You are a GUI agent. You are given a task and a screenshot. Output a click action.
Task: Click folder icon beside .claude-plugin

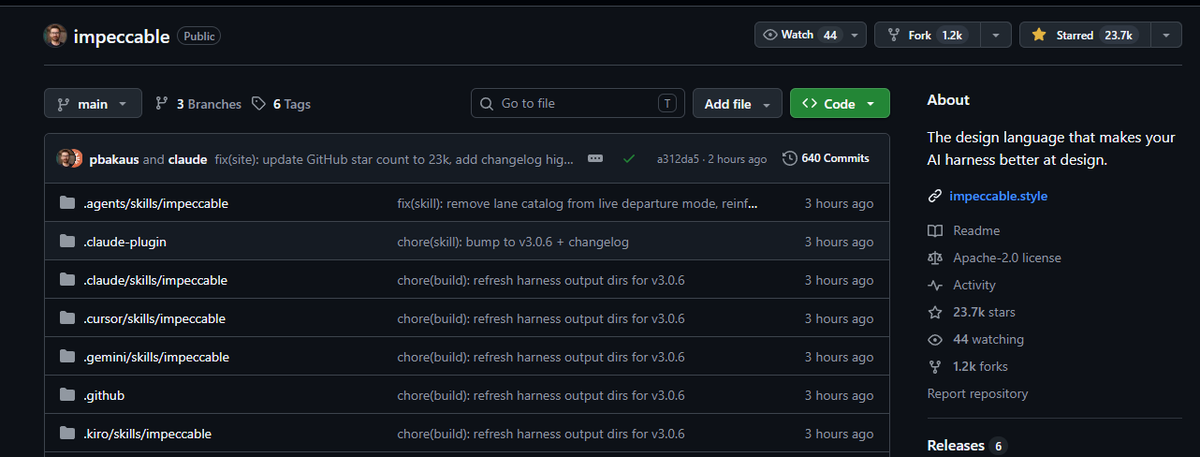pos(67,242)
